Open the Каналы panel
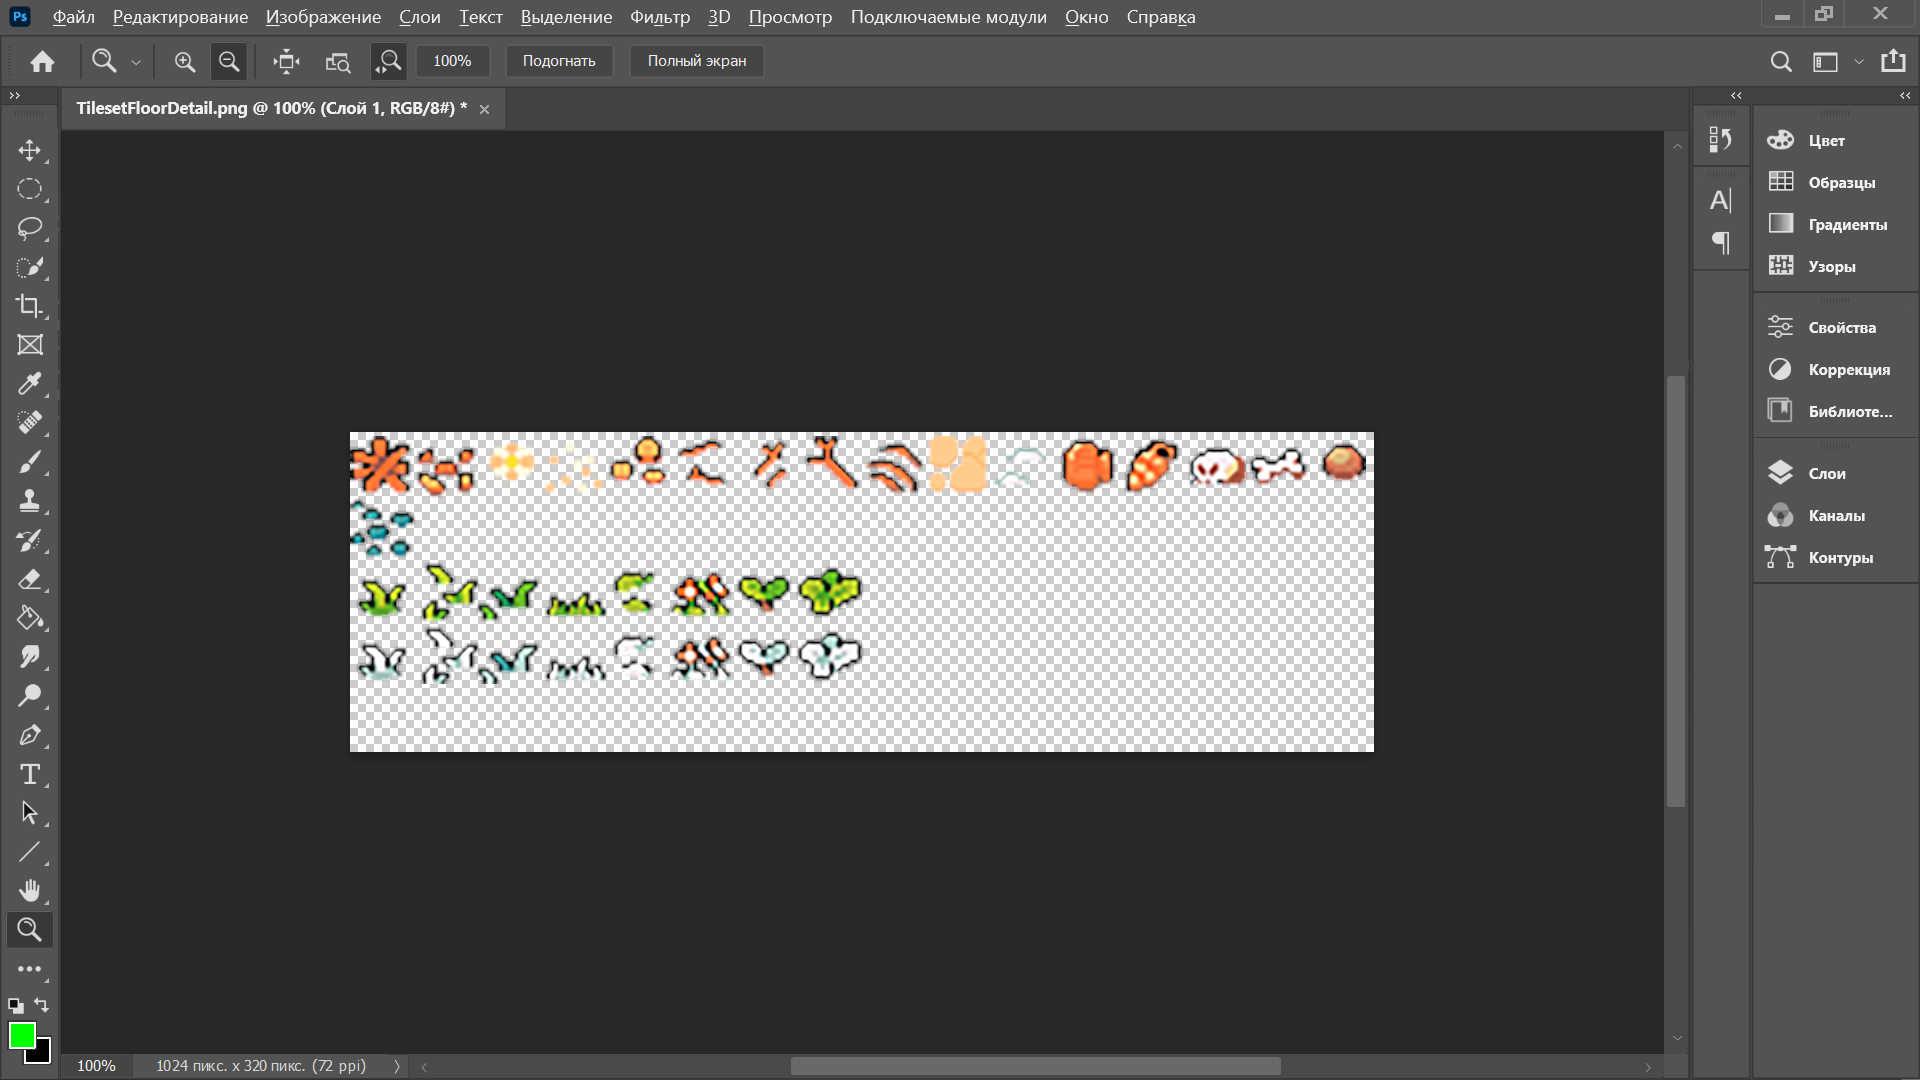 click(1836, 515)
